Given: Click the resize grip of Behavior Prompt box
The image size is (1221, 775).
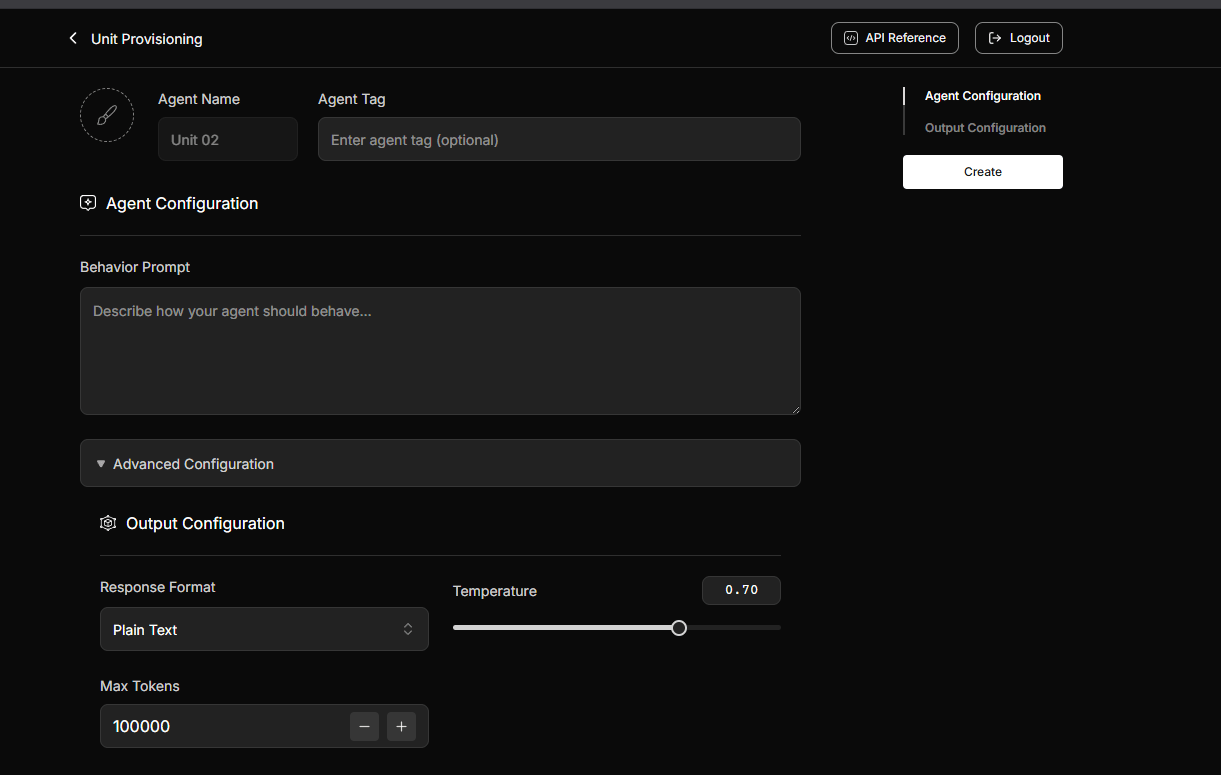Looking at the screenshot, I should [795, 409].
